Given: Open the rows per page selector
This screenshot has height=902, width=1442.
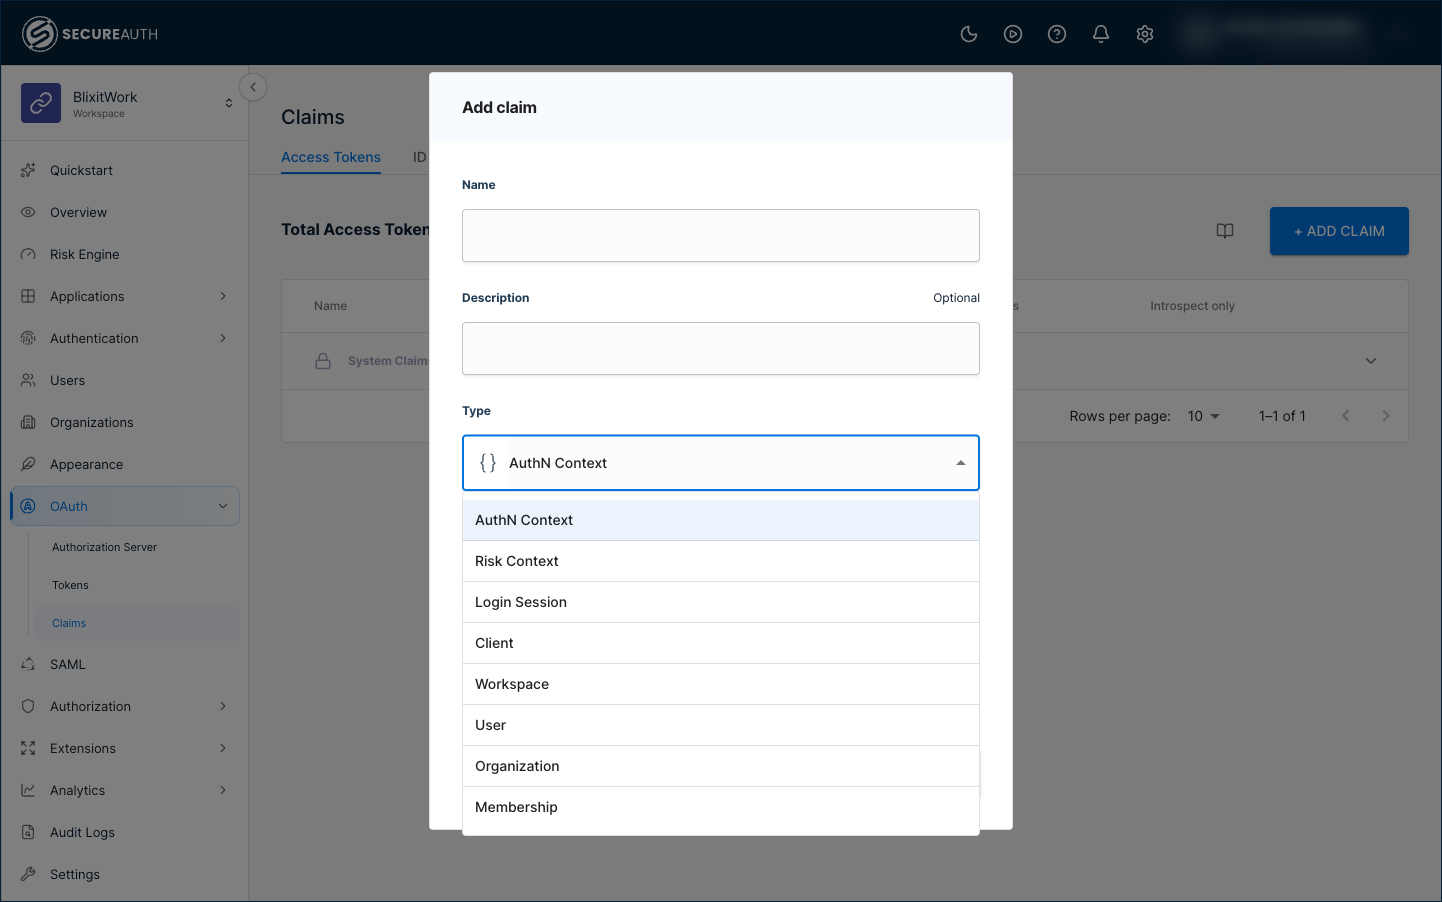Looking at the screenshot, I should [1204, 416].
